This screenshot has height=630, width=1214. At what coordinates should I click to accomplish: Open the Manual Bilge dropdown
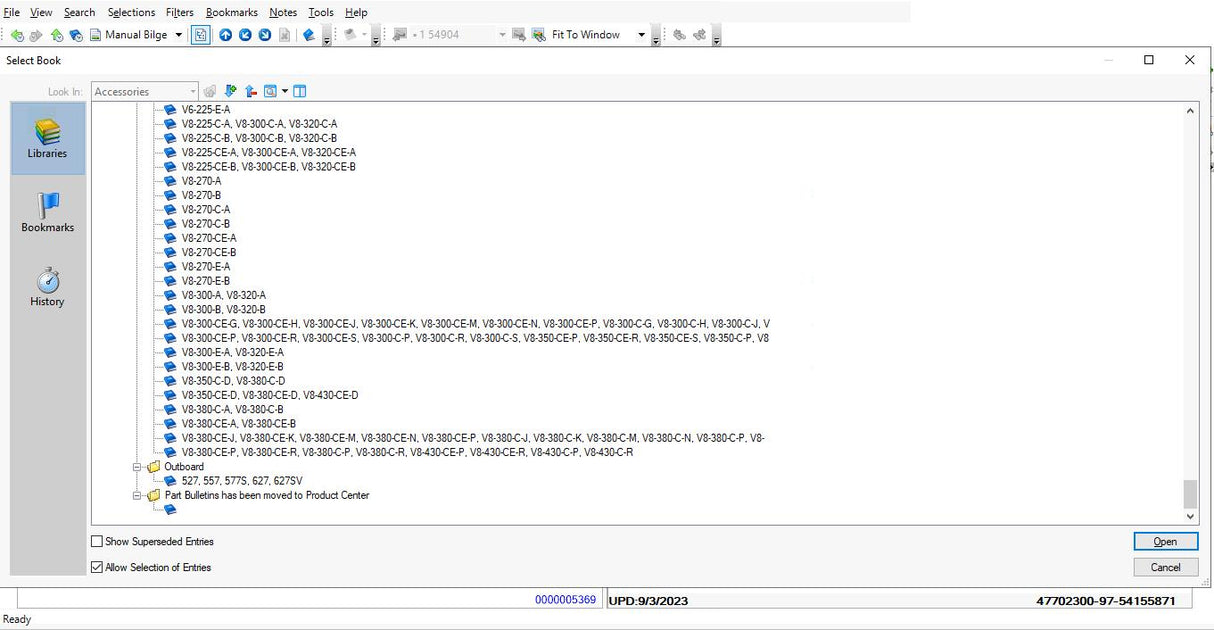179,35
